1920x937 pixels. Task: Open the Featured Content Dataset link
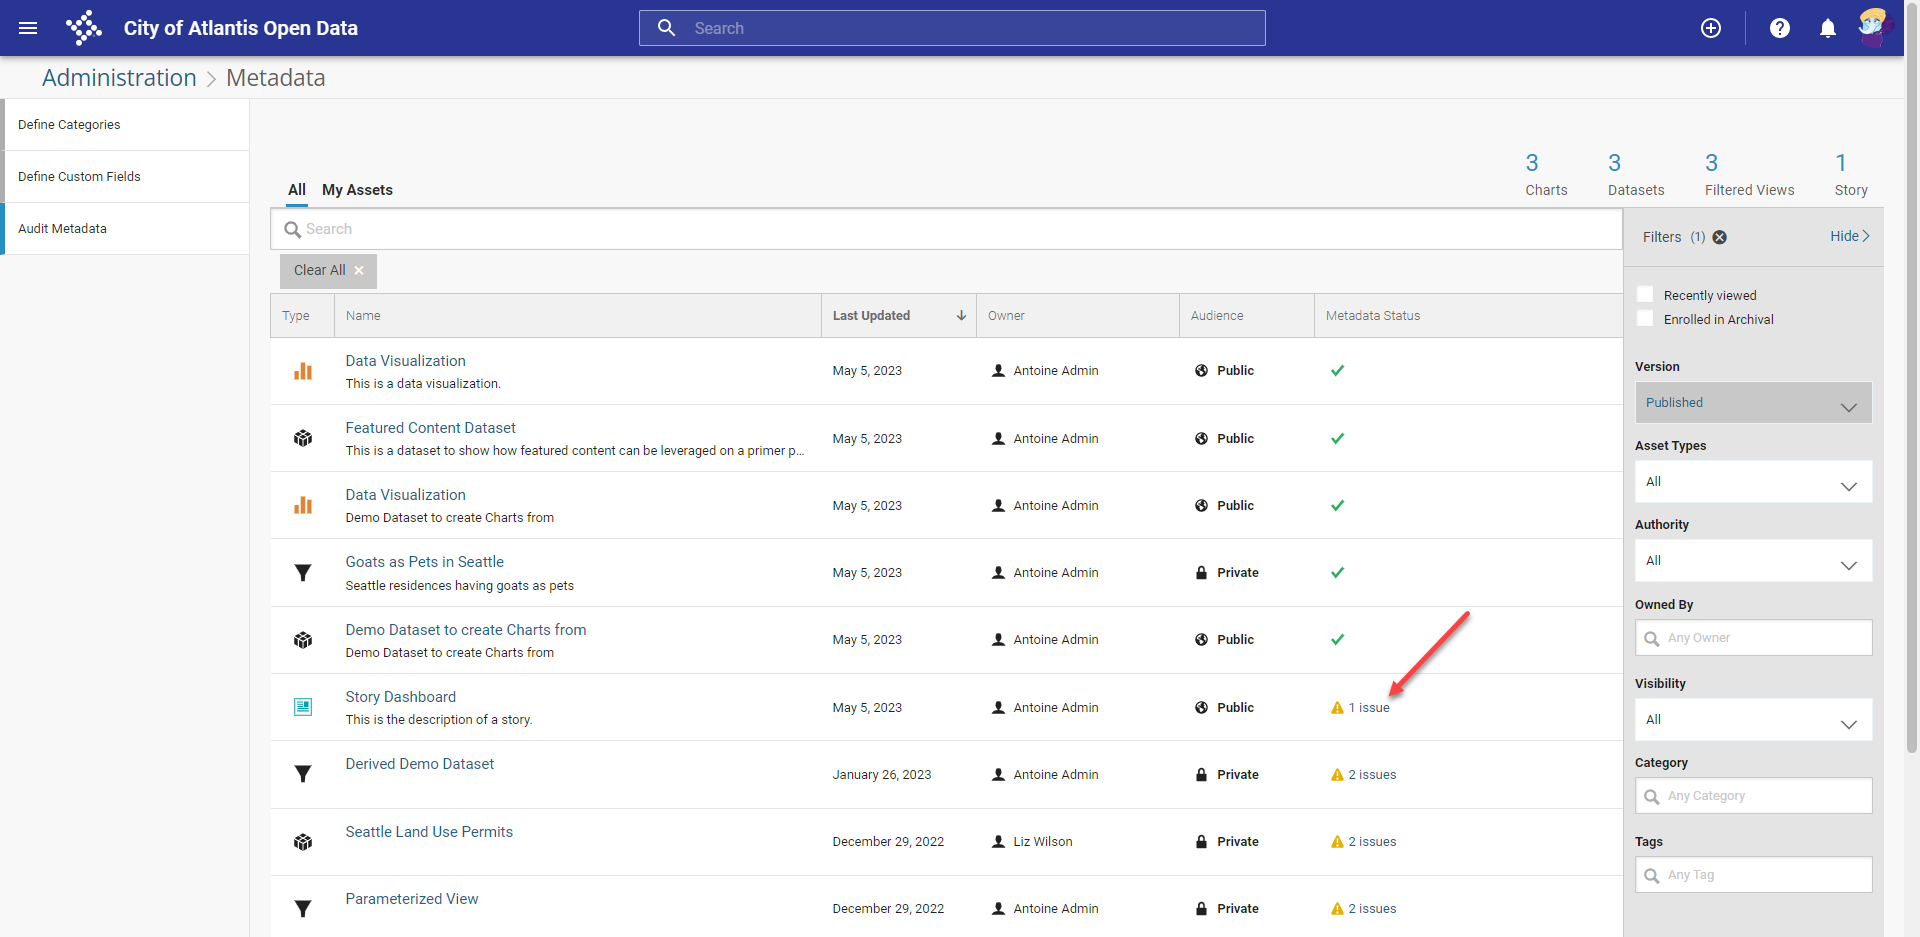point(430,428)
